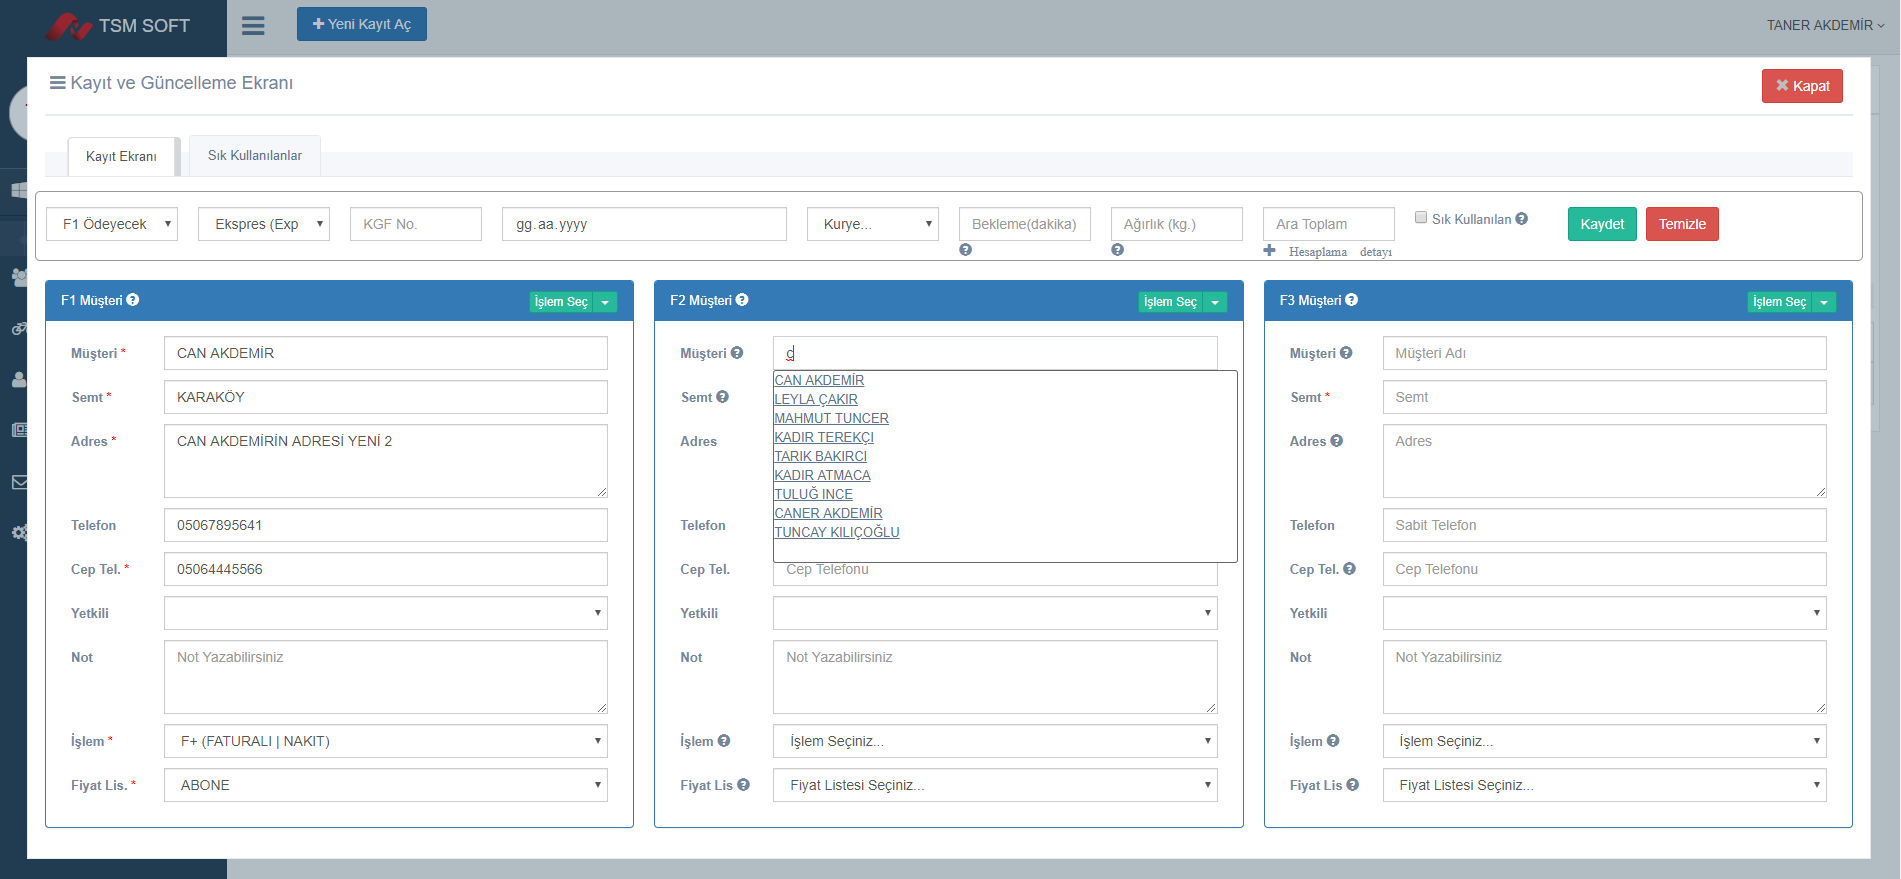Screen dimensions: 1901x879
Task: Click help icon next to F1 Müşteri title
Action: 133,300
